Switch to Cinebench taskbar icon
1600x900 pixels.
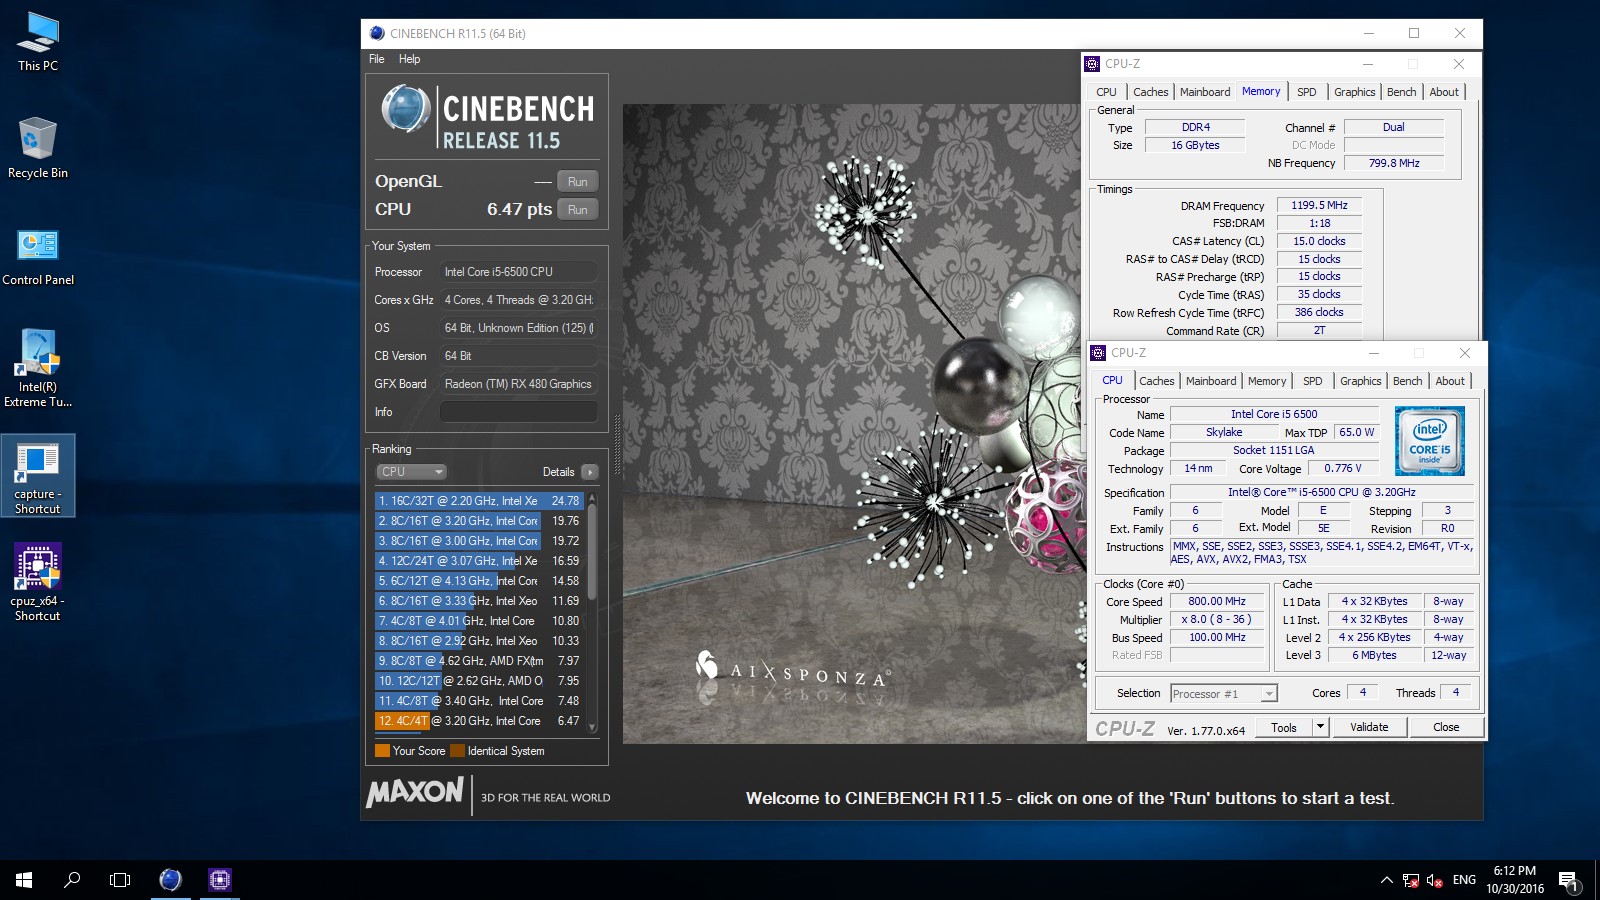(x=171, y=880)
